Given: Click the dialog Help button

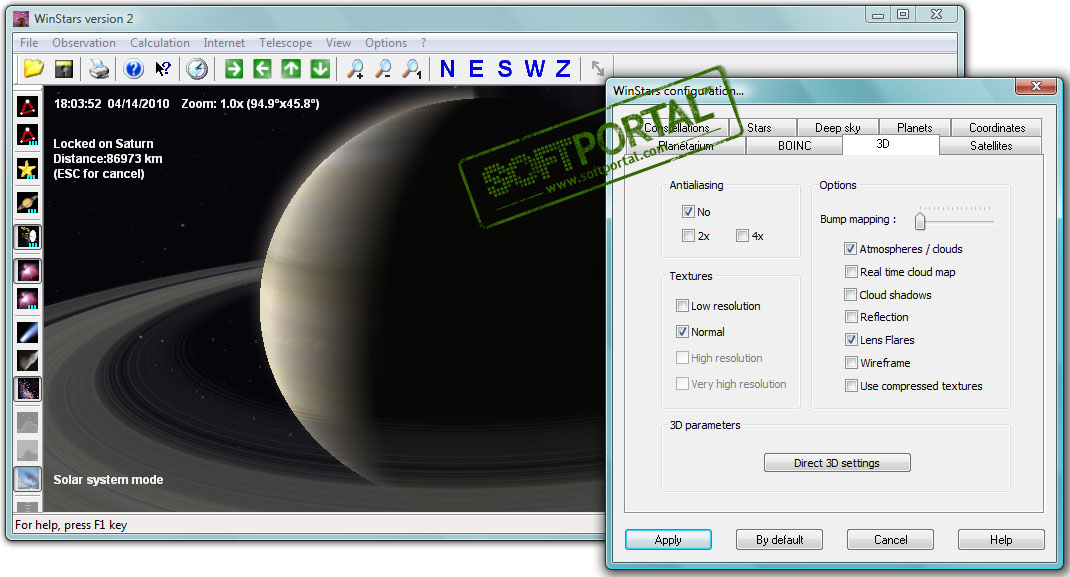Looking at the screenshot, I should coord(1001,539).
